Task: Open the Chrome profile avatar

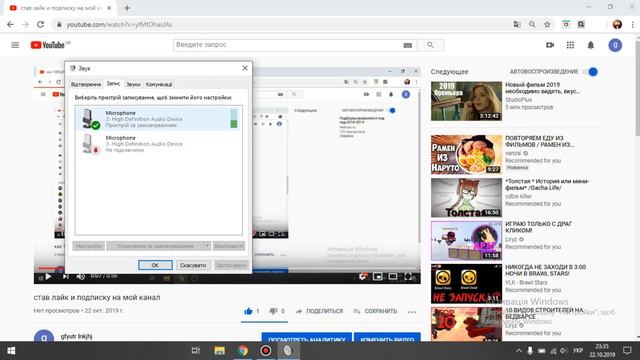Action: [617, 24]
